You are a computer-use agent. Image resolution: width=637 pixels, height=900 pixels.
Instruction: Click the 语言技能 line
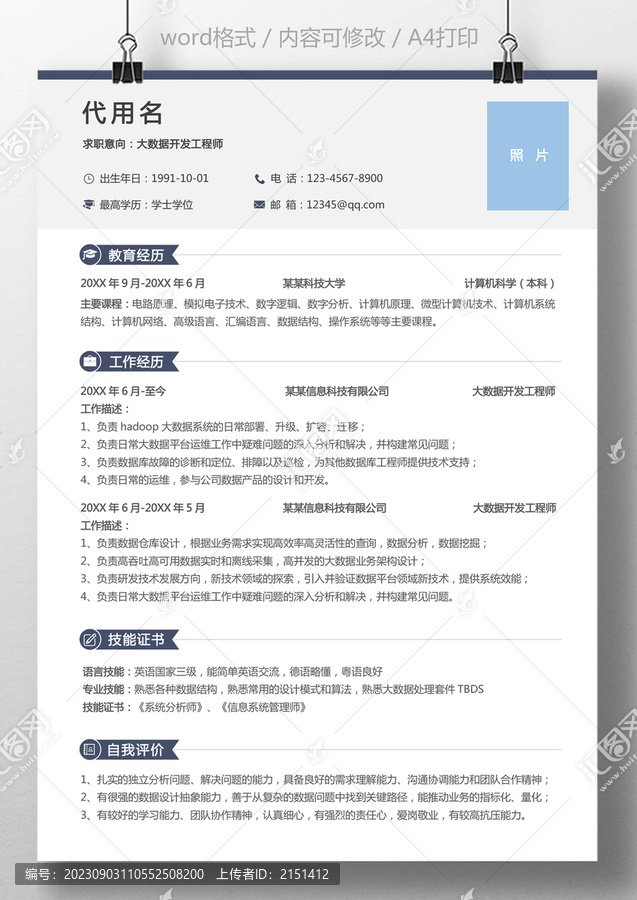point(232,672)
